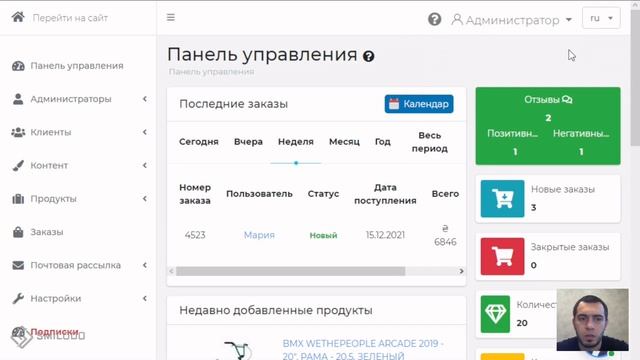The height and width of the screenshot is (360, 640).
Task: Expand the Контент sidebar chevron
Action: click(145, 165)
